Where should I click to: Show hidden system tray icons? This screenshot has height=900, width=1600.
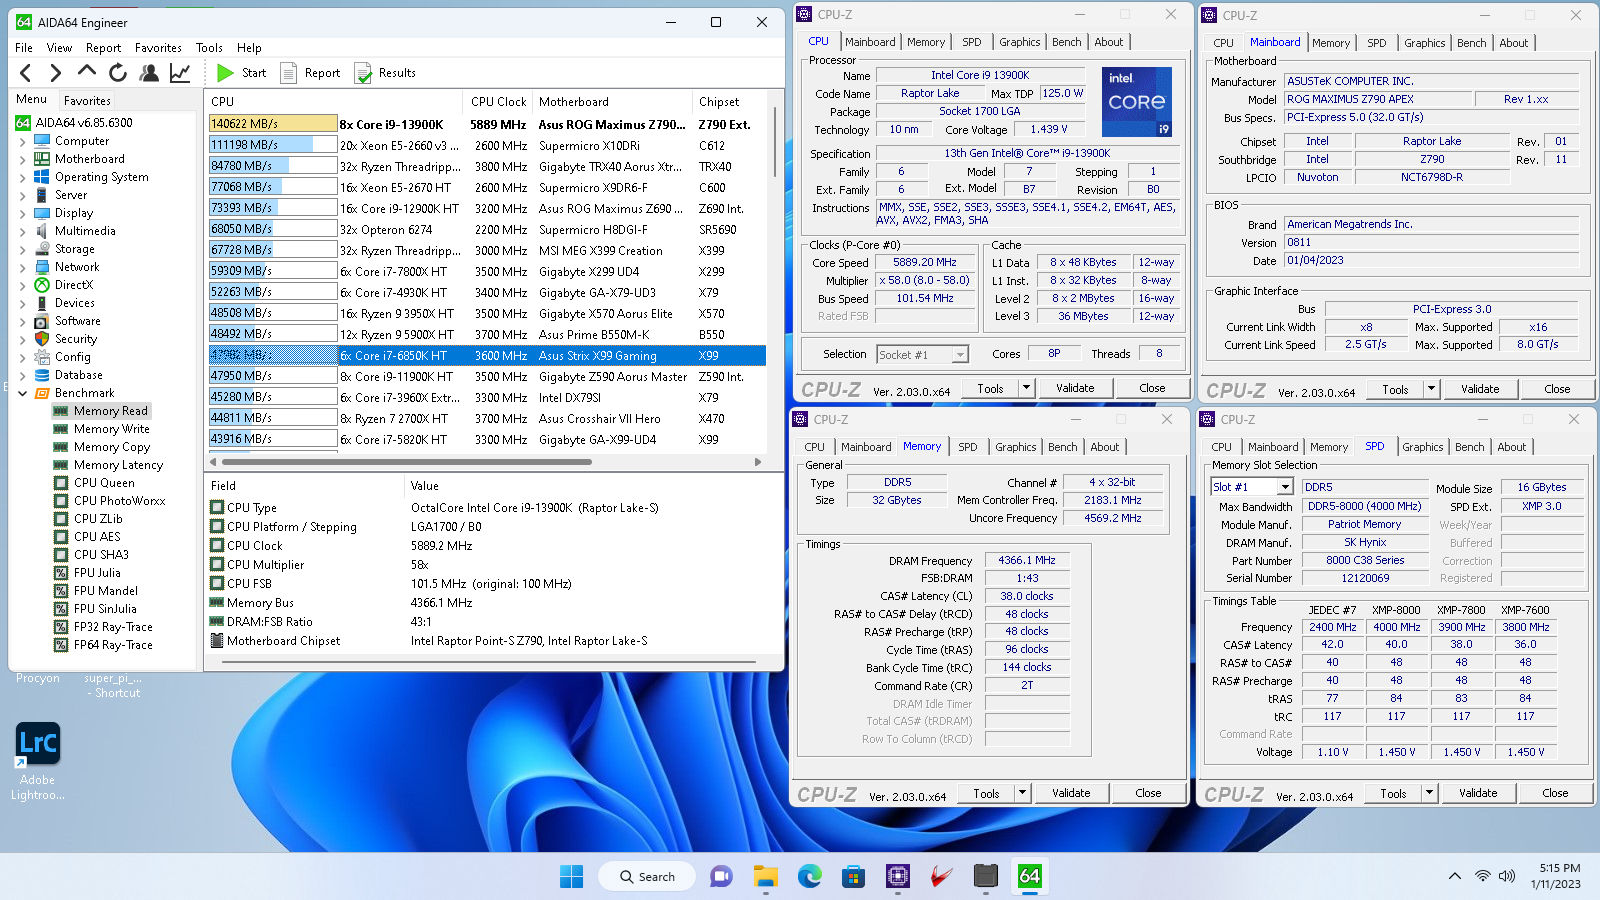point(1454,876)
